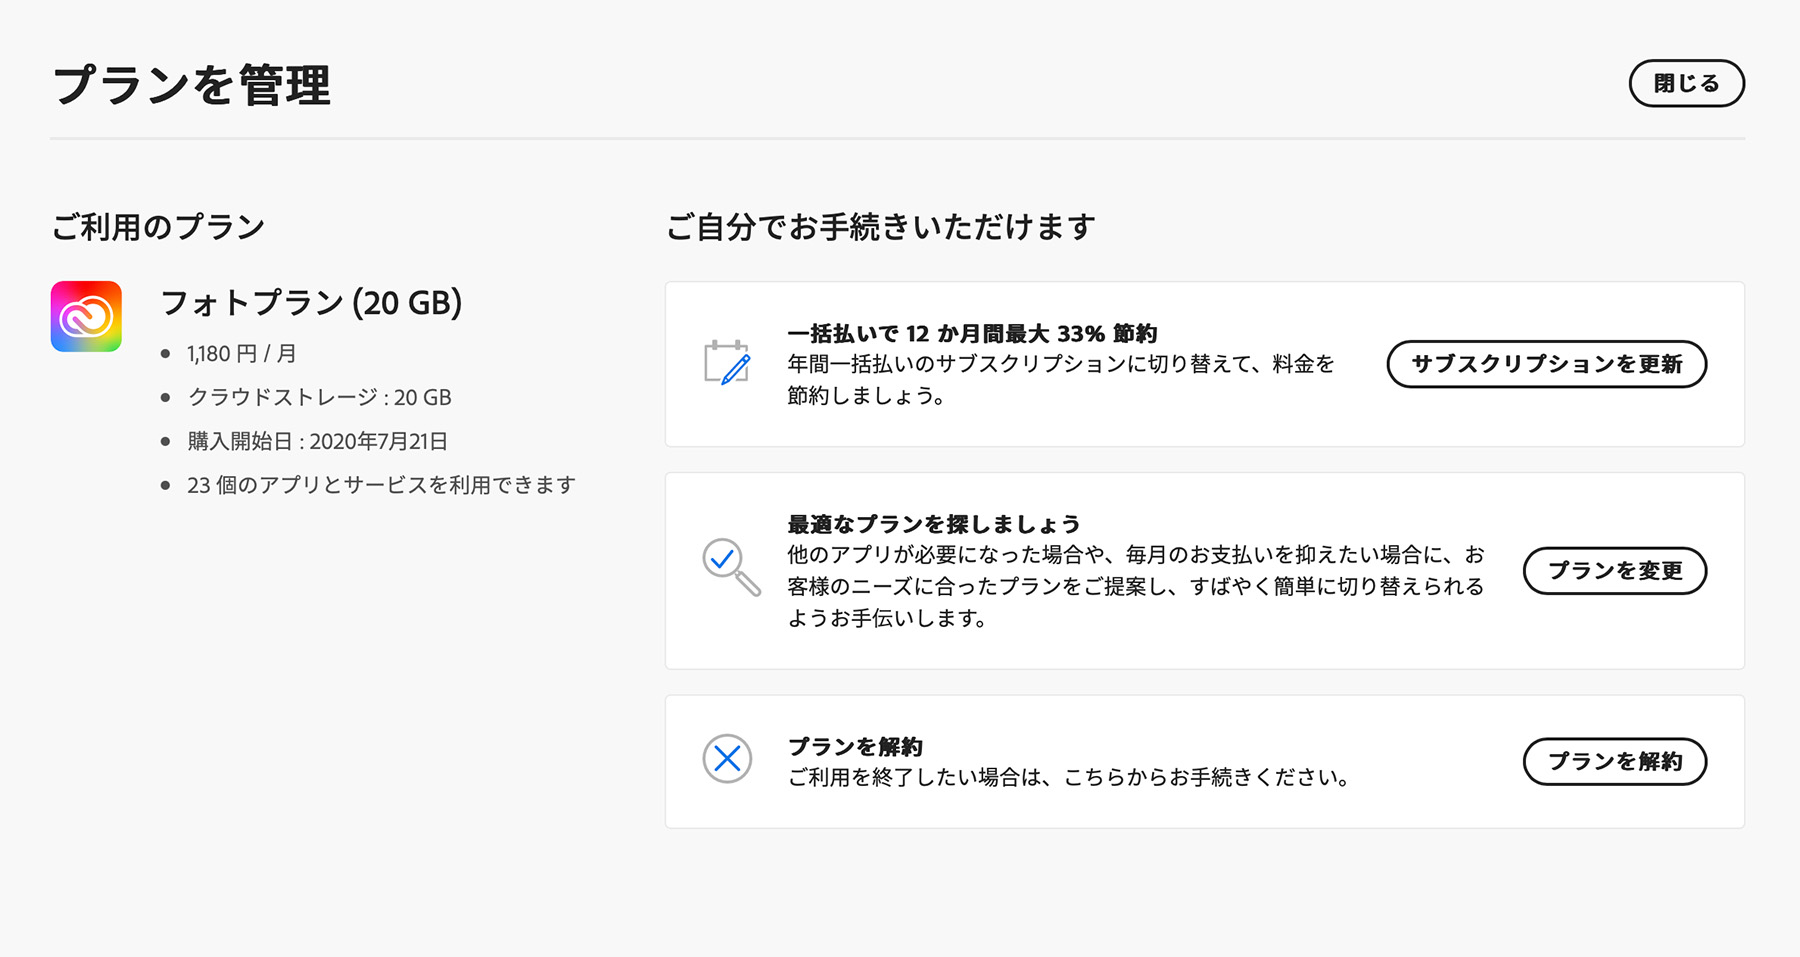Click the bold プランを解約 card title
This screenshot has height=957, width=1800.
[x=855, y=747]
